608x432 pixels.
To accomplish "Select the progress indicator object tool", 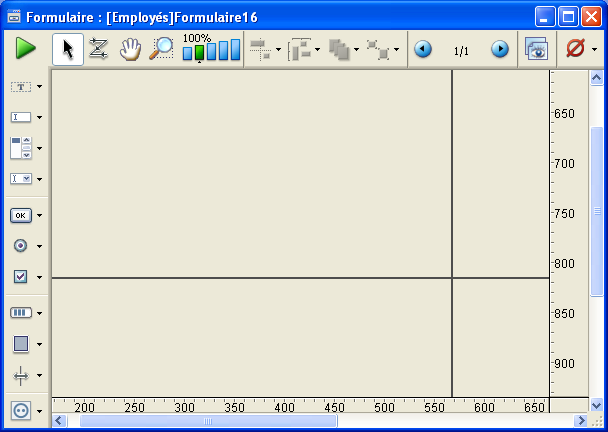I will tap(21, 312).
